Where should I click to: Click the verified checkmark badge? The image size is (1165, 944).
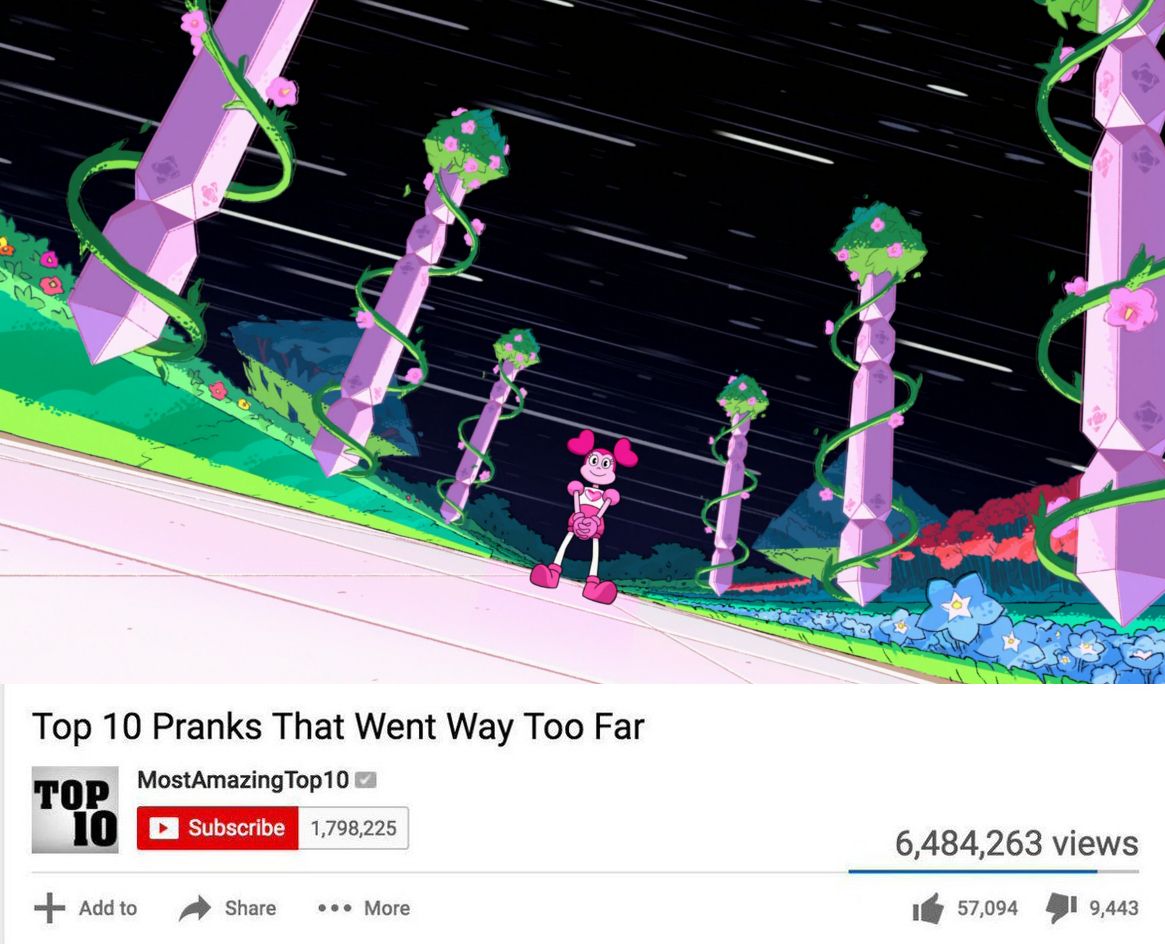click(x=366, y=780)
